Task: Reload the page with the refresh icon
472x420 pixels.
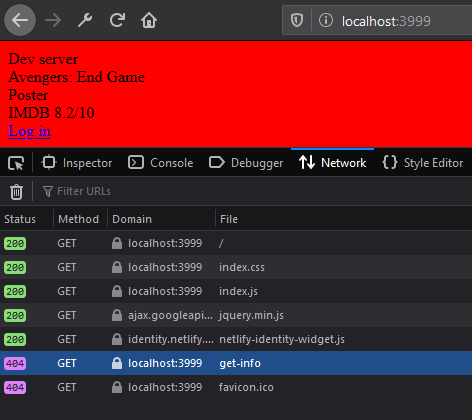Action: [x=117, y=20]
